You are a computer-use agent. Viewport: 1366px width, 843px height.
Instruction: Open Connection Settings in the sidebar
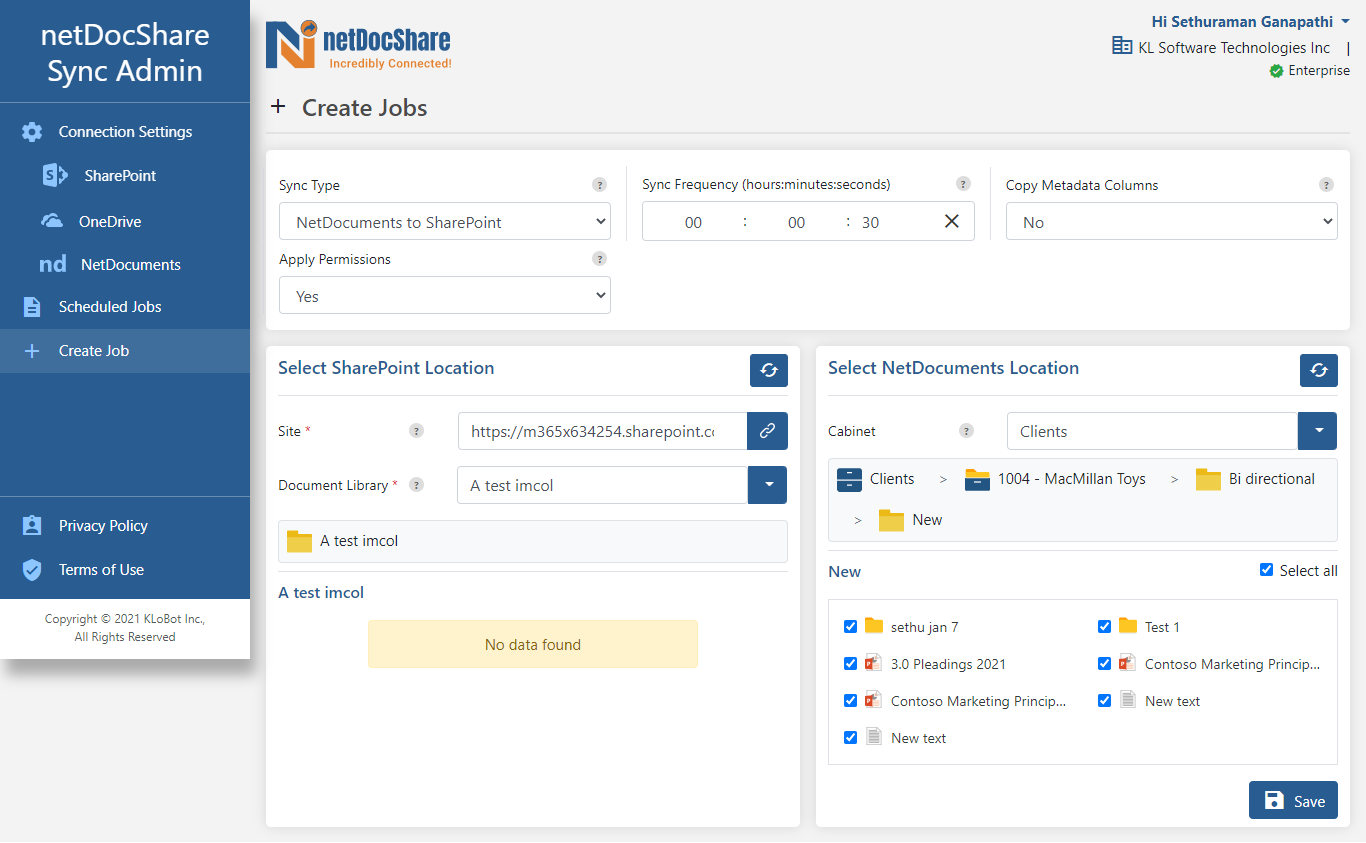[x=125, y=132]
